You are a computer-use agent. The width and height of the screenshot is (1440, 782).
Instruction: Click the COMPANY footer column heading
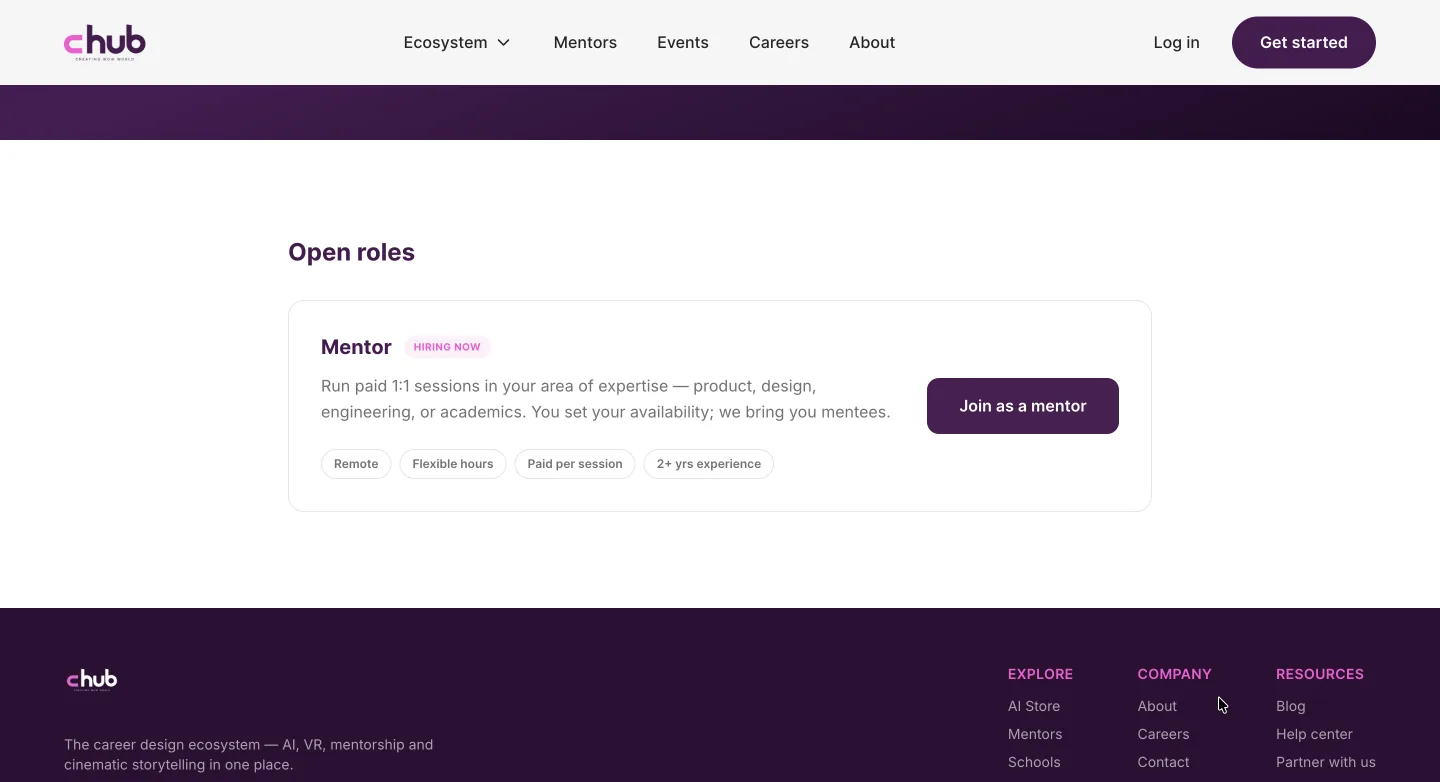(x=1174, y=674)
